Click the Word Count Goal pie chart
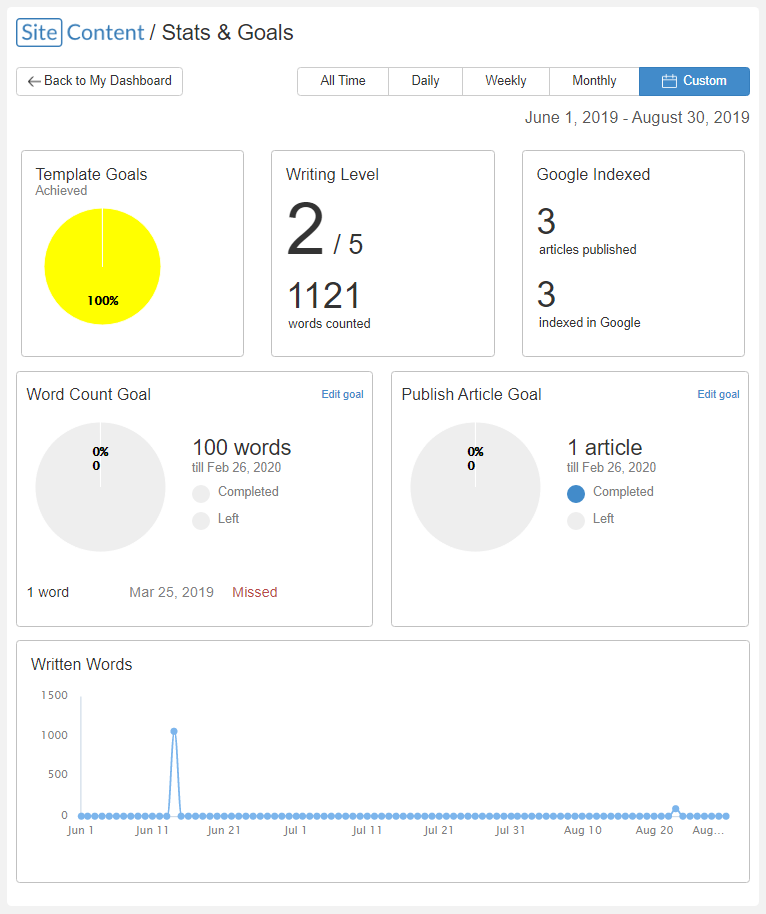766x914 pixels. [100, 487]
